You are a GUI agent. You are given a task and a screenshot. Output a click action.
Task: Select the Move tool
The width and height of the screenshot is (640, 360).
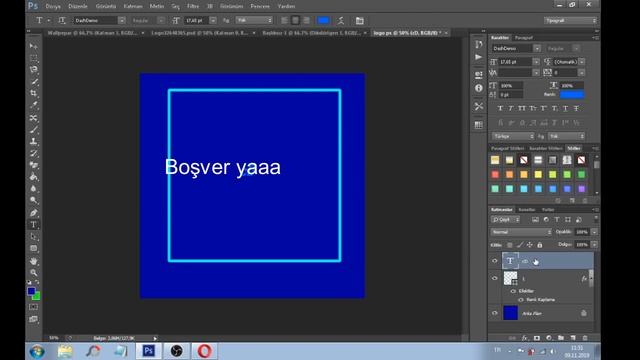33,46
